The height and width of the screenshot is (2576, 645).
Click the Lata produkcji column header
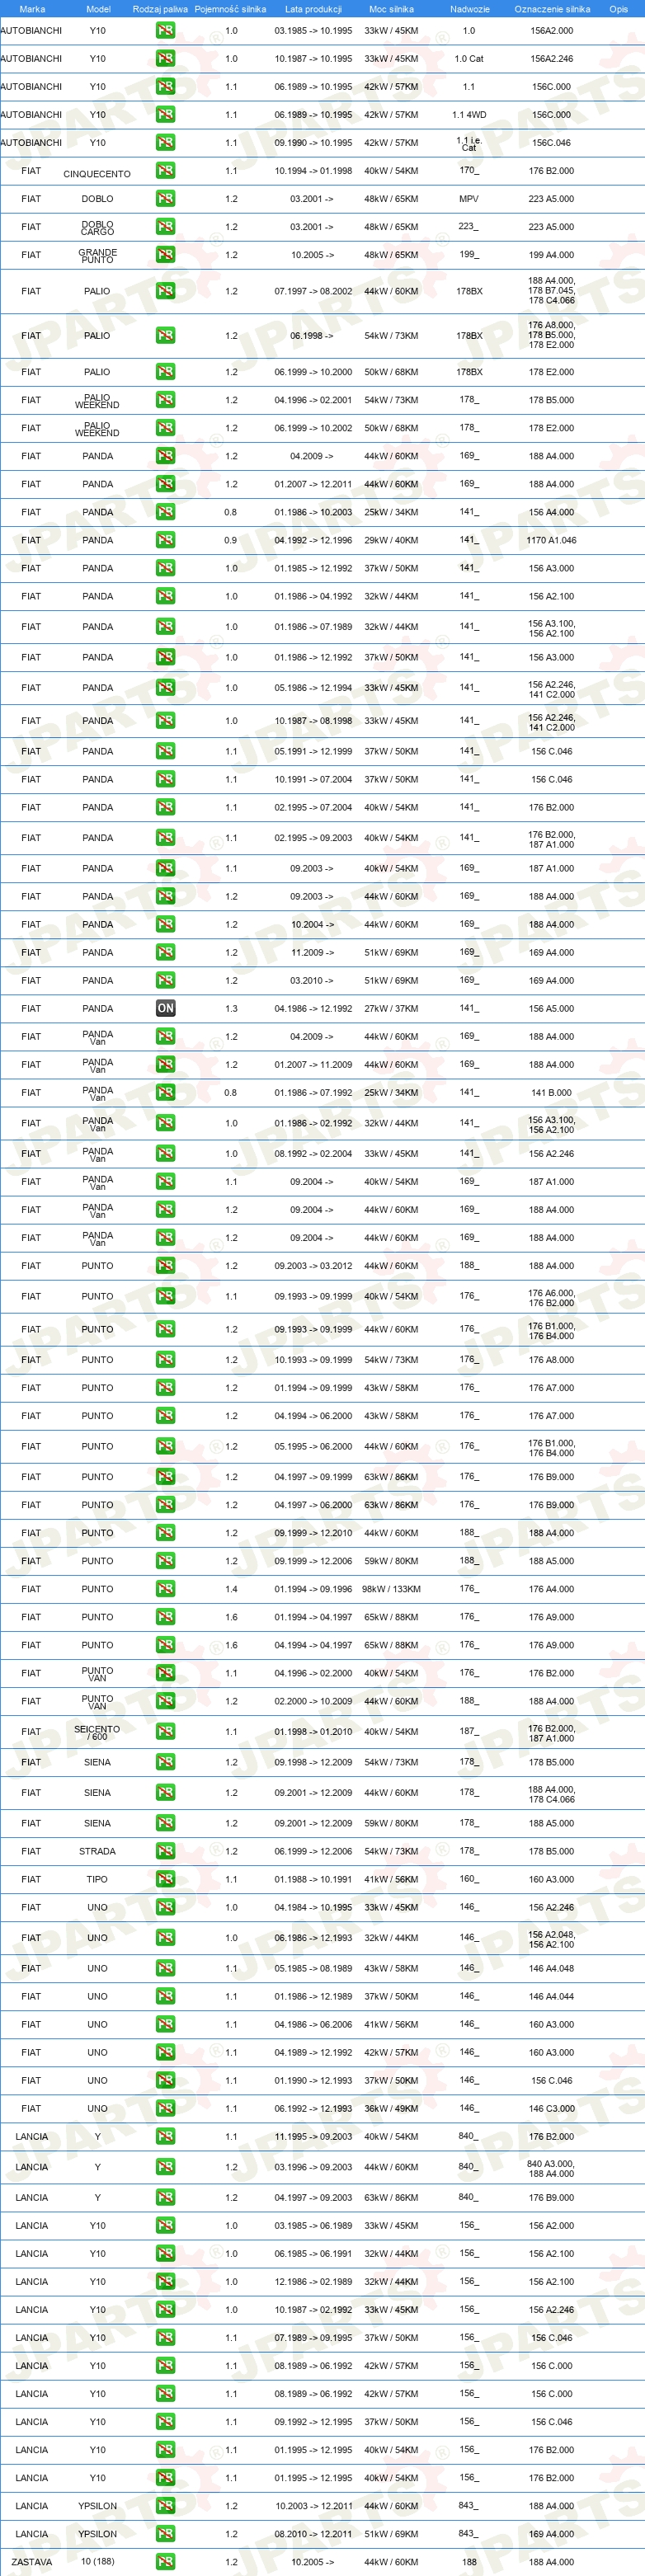[x=313, y=9]
